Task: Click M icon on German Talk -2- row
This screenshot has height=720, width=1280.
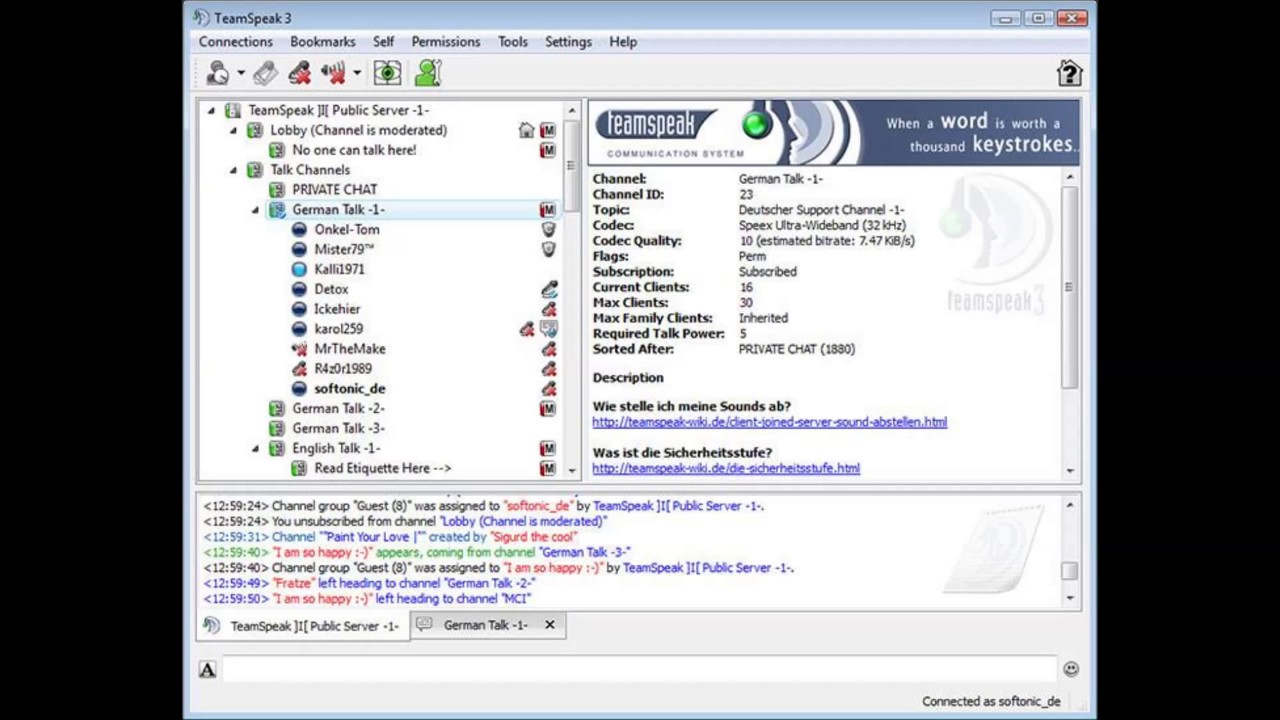Action: tap(547, 408)
